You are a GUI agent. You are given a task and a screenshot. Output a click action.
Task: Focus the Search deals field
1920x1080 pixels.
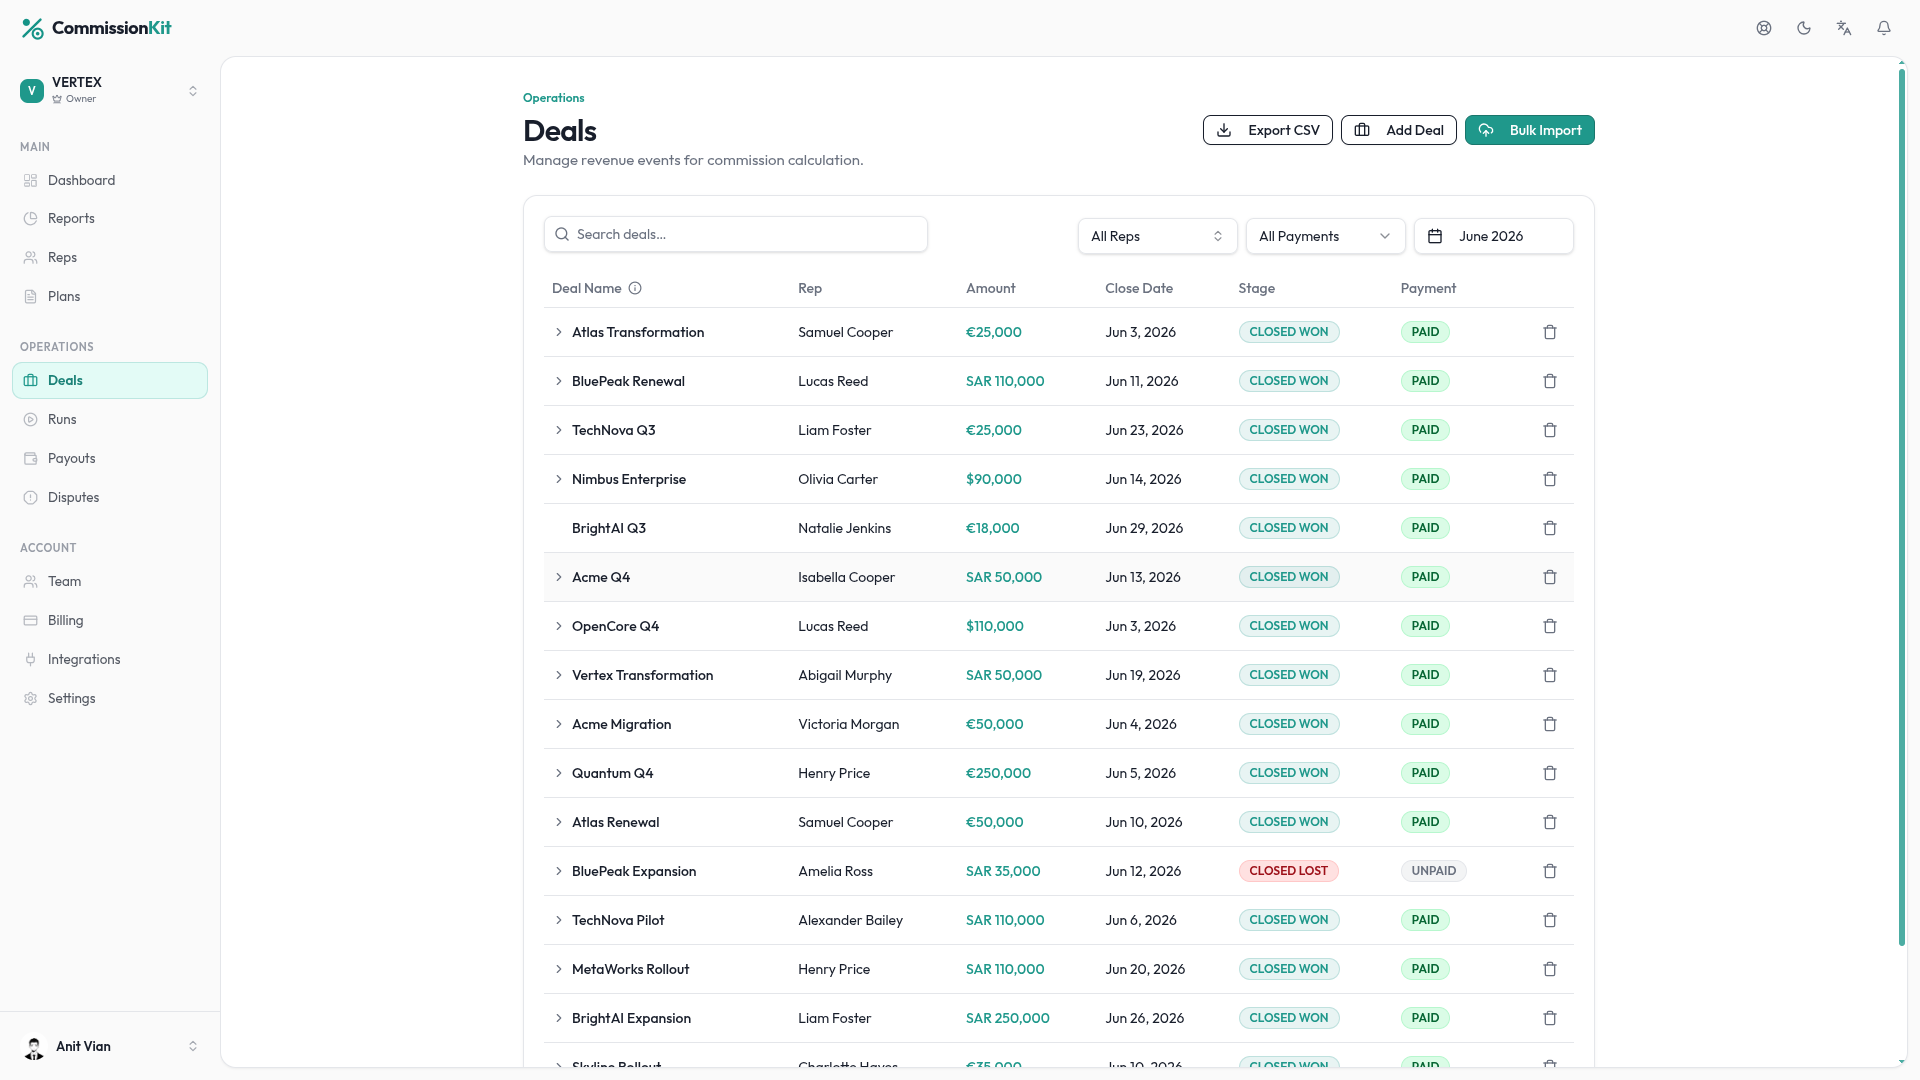tap(736, 234)
